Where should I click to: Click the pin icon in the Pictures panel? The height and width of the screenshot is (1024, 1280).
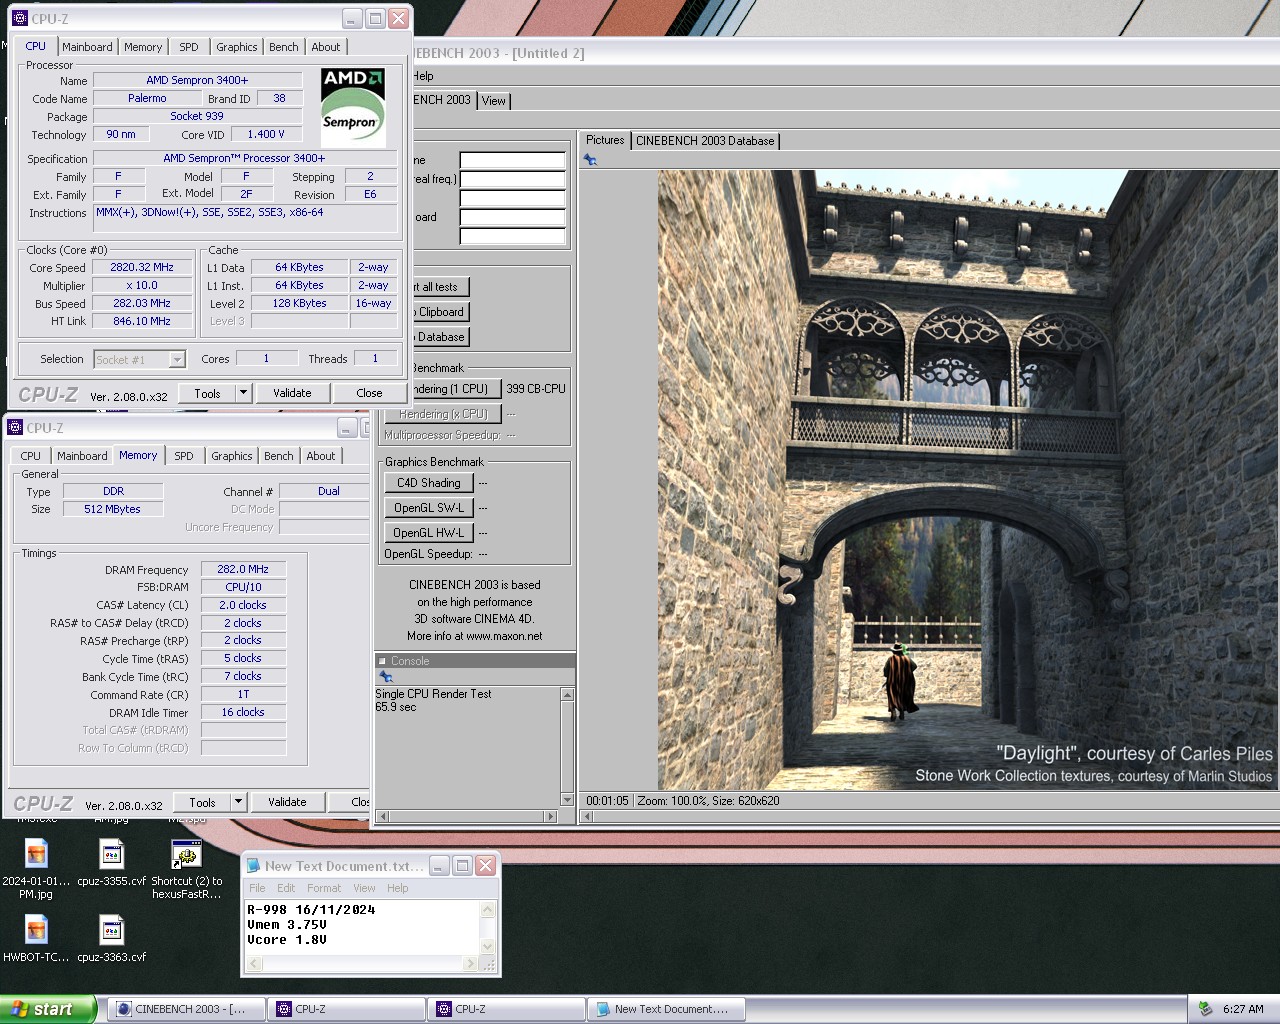click(x=590, y=160)
